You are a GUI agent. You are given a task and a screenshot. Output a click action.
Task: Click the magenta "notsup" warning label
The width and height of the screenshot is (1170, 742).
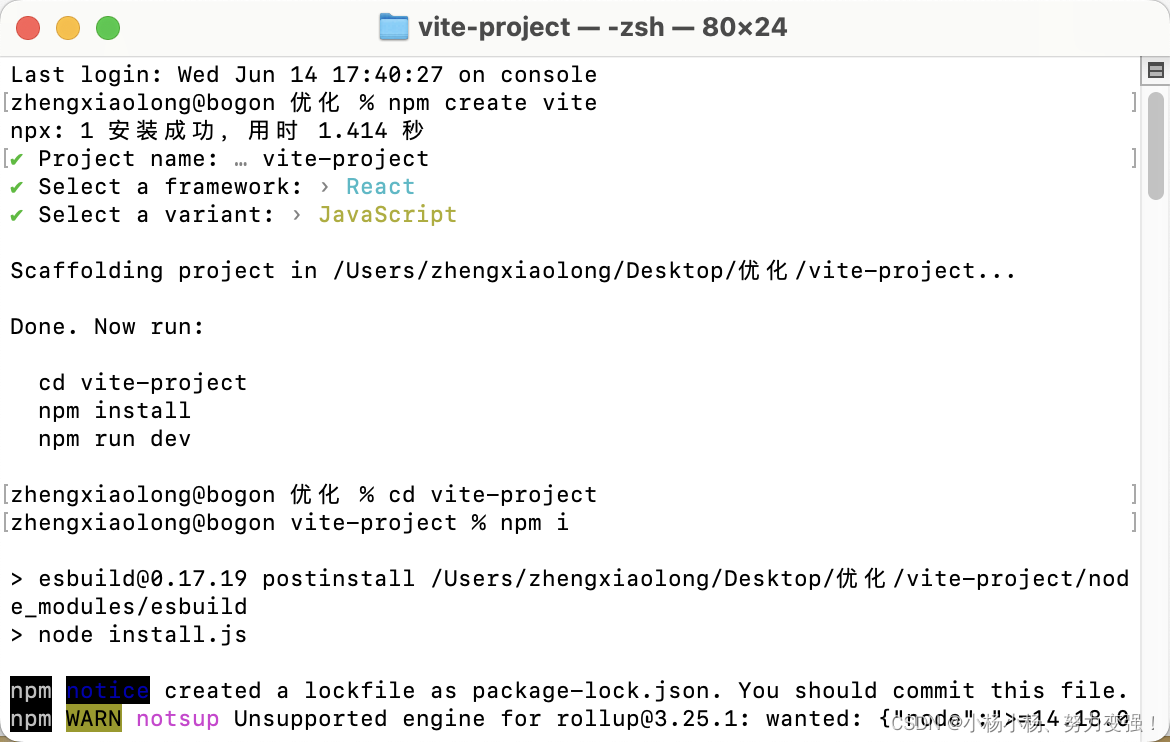(178, 718)
